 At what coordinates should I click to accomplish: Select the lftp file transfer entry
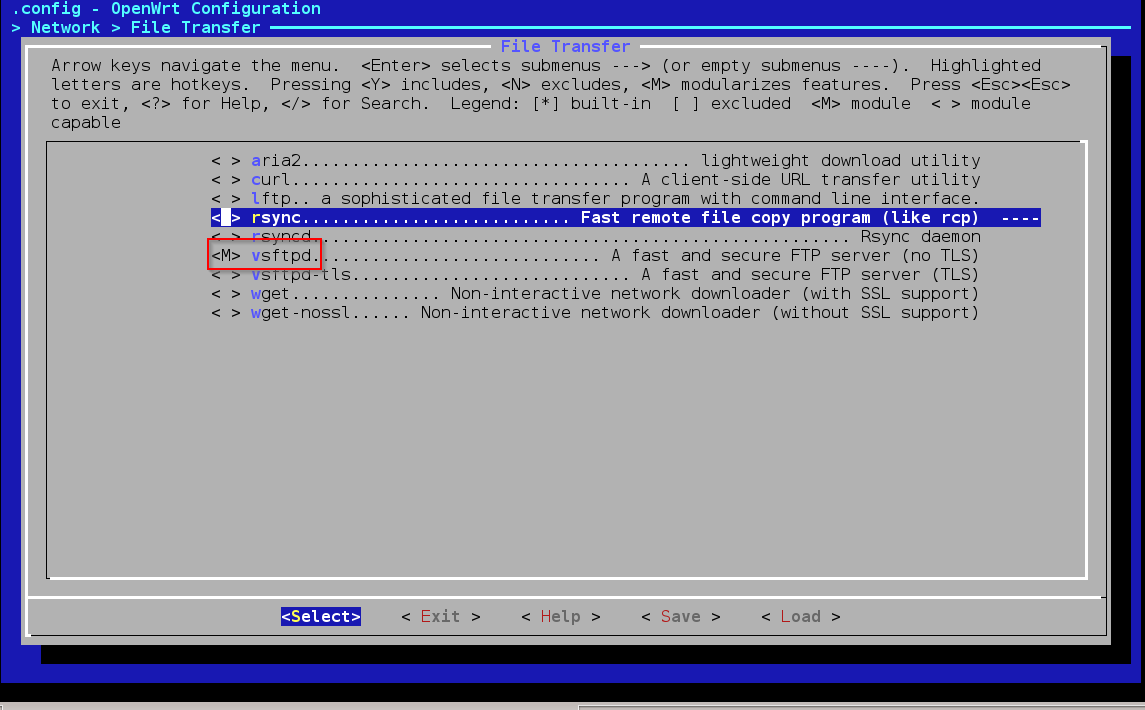615,199
